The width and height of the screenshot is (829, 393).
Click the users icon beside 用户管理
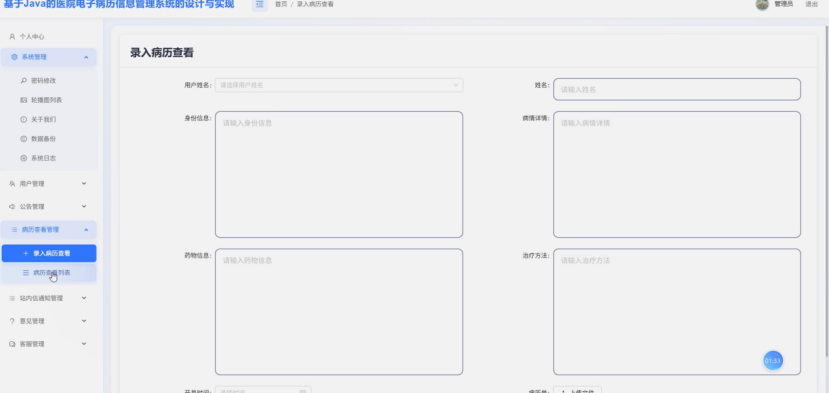[x=12, y=184]
